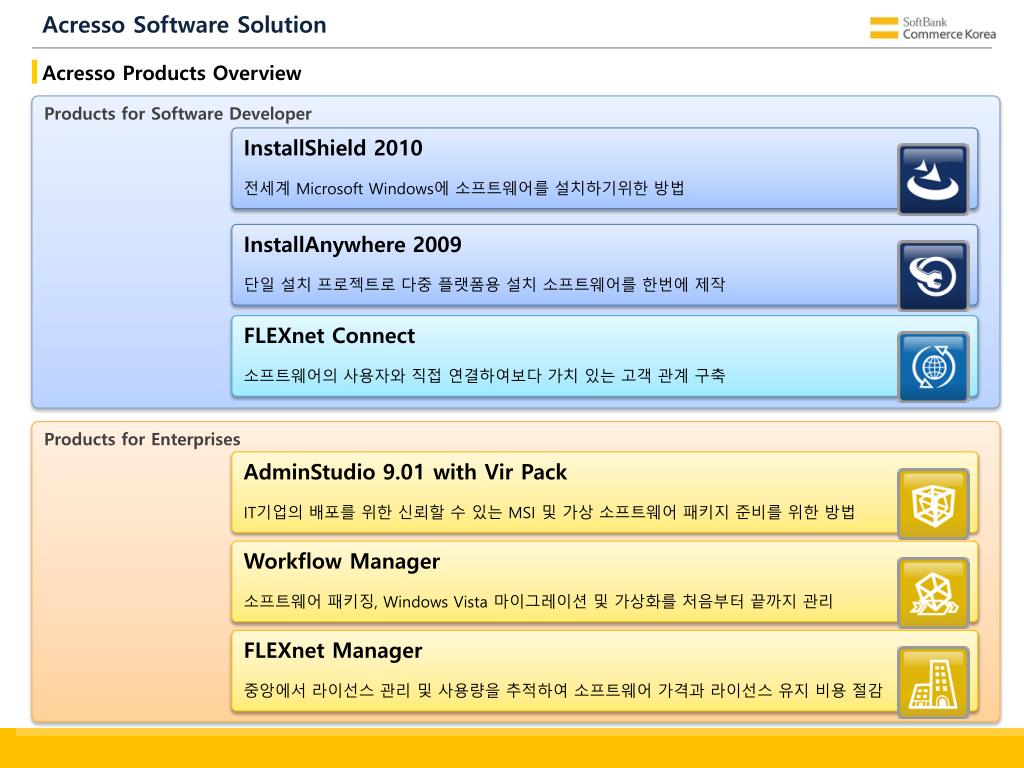
Task: Select the Workflow Manager heading
Action: (x=342, y=562)
